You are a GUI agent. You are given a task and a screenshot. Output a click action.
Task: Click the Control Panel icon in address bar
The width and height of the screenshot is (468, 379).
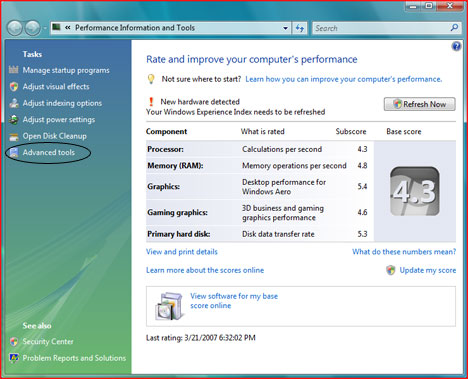pos(56,27)
